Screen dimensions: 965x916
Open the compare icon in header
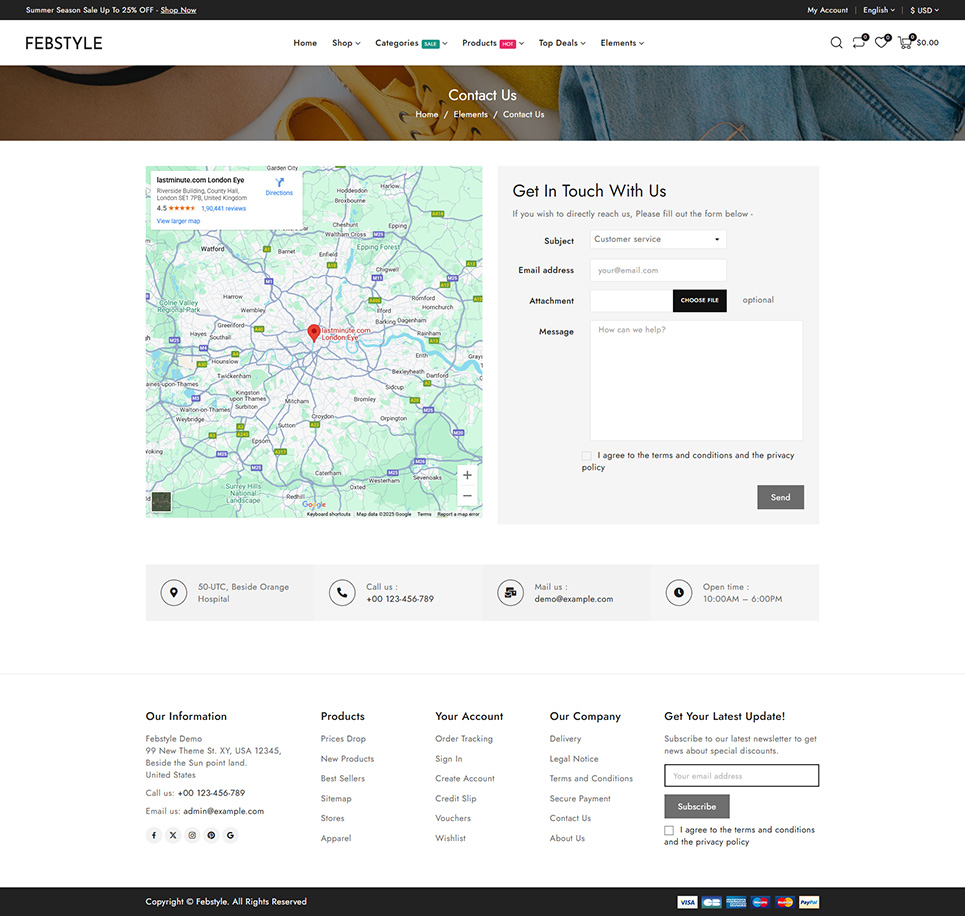pyautogui.click(x=858, y=43)
